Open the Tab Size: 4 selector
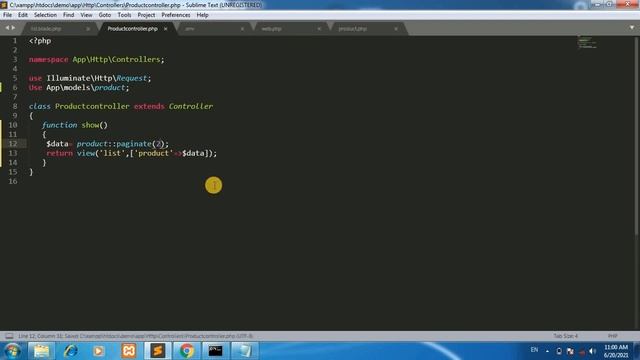This screenshot has width=640, height=360. pyautogui.click(x=566, y=336)
